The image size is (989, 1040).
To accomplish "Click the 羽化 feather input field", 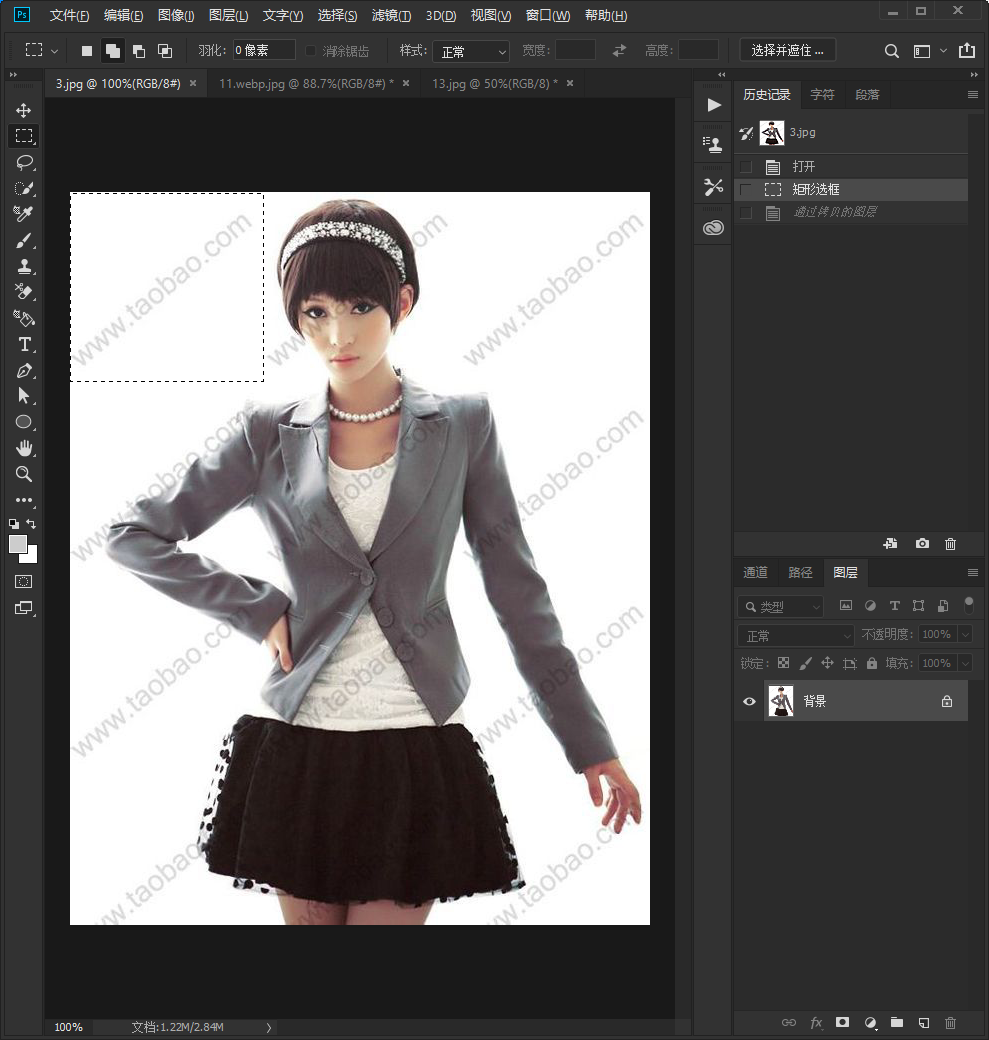I will pyautogui.click(x=264, y=50).
